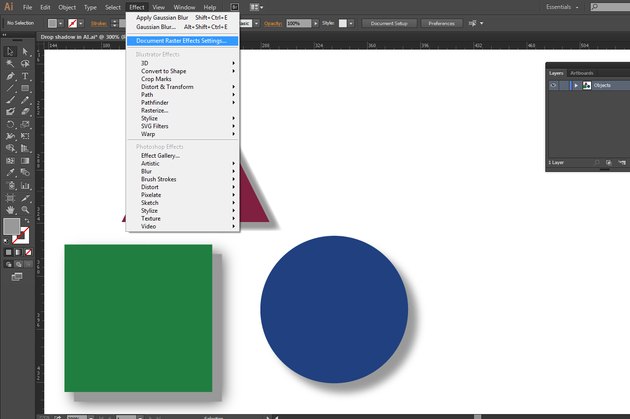This screenshot has width=630, height=419.
Task: Expand the Opacity value arrow
Action: (x=316, y=23)
